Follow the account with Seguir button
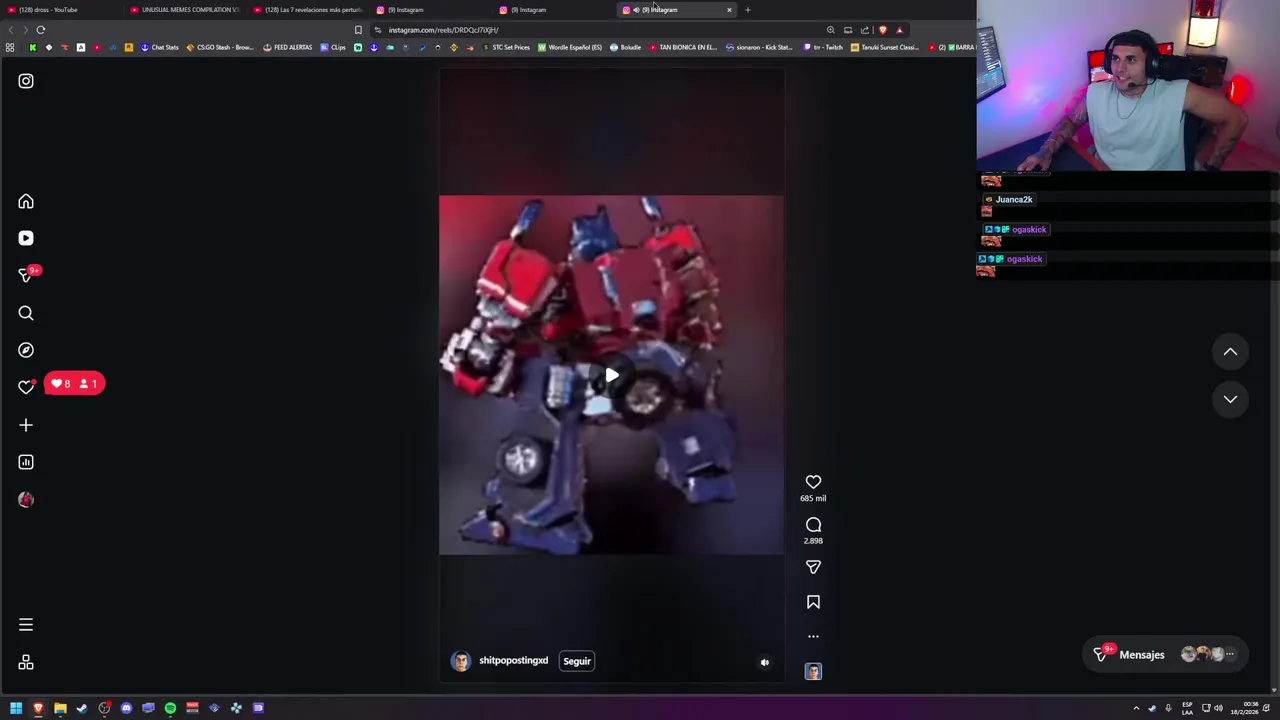The height and width of the screenshot is (720, 1280). (577, 661)
